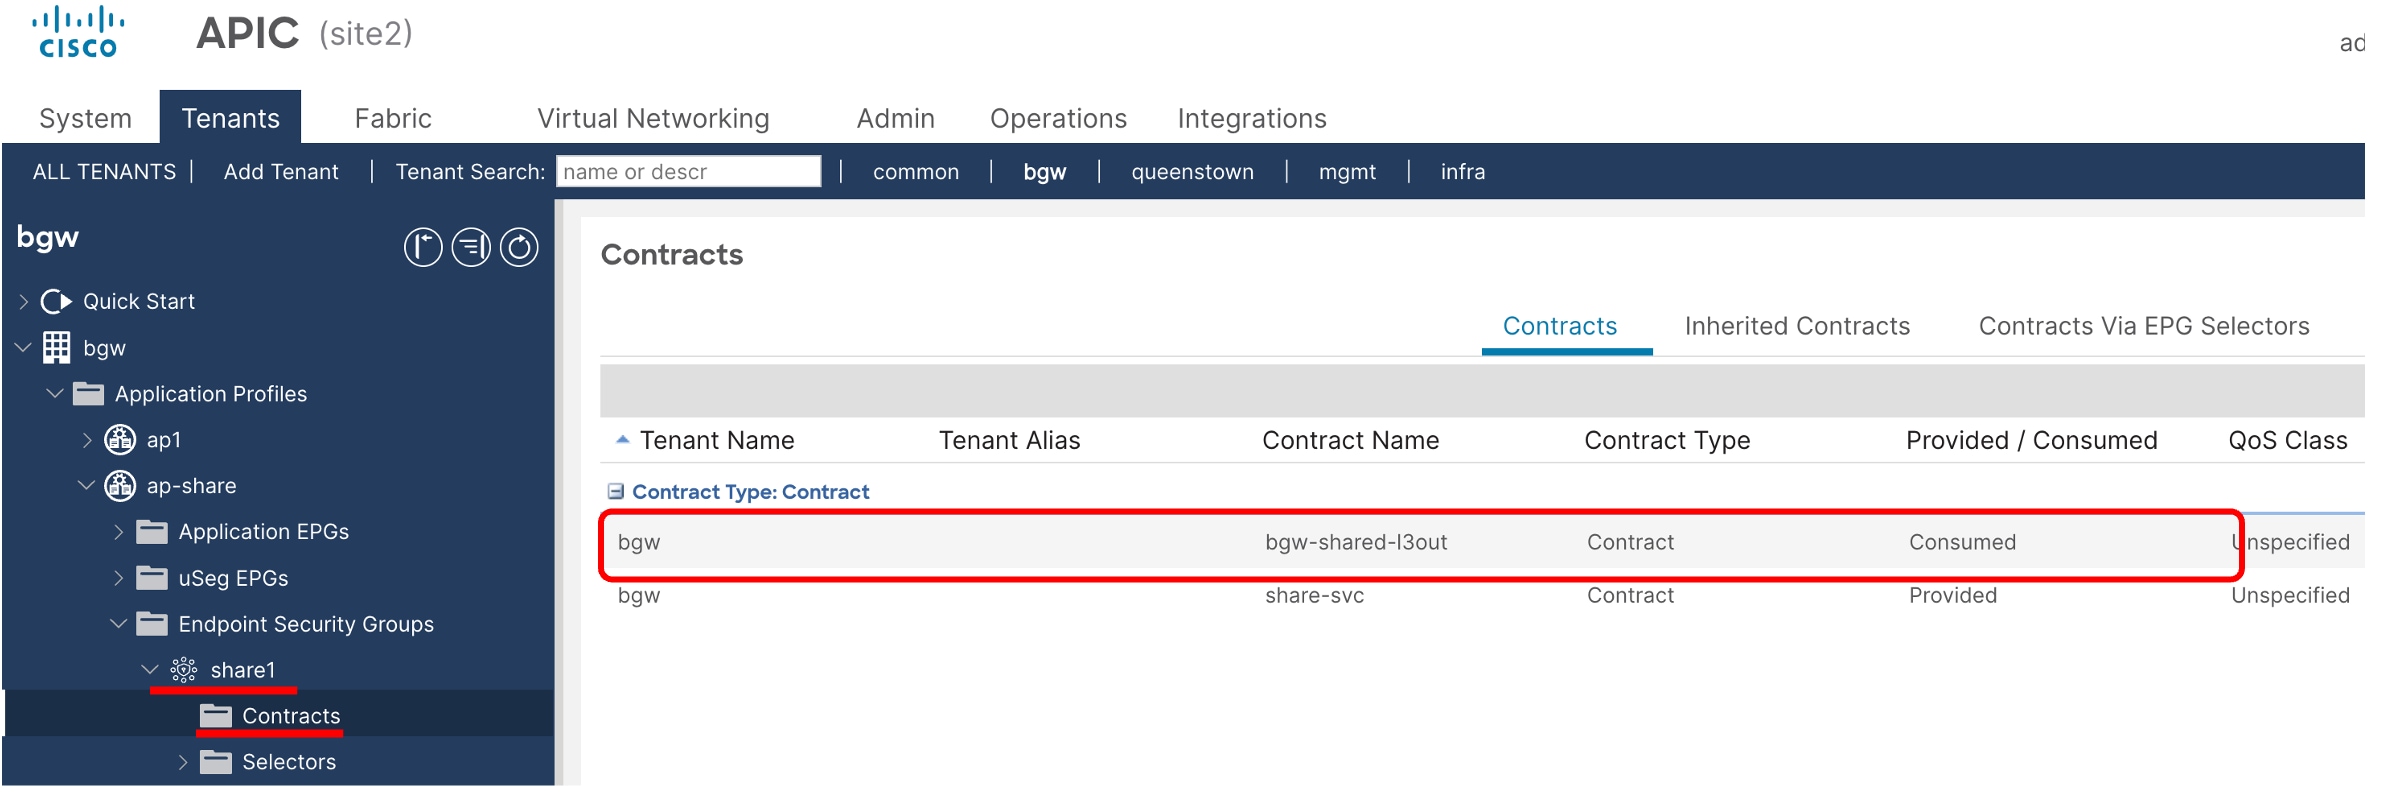
Task: Open the Tenants menu tab
Action: (x=230, y=118)
